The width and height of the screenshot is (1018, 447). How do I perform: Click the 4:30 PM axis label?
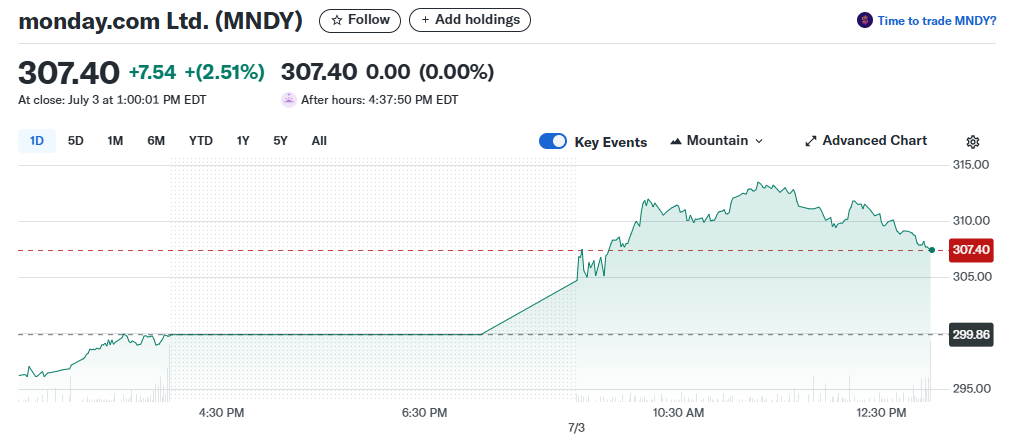pyautogui.click(x=222, y=413)
